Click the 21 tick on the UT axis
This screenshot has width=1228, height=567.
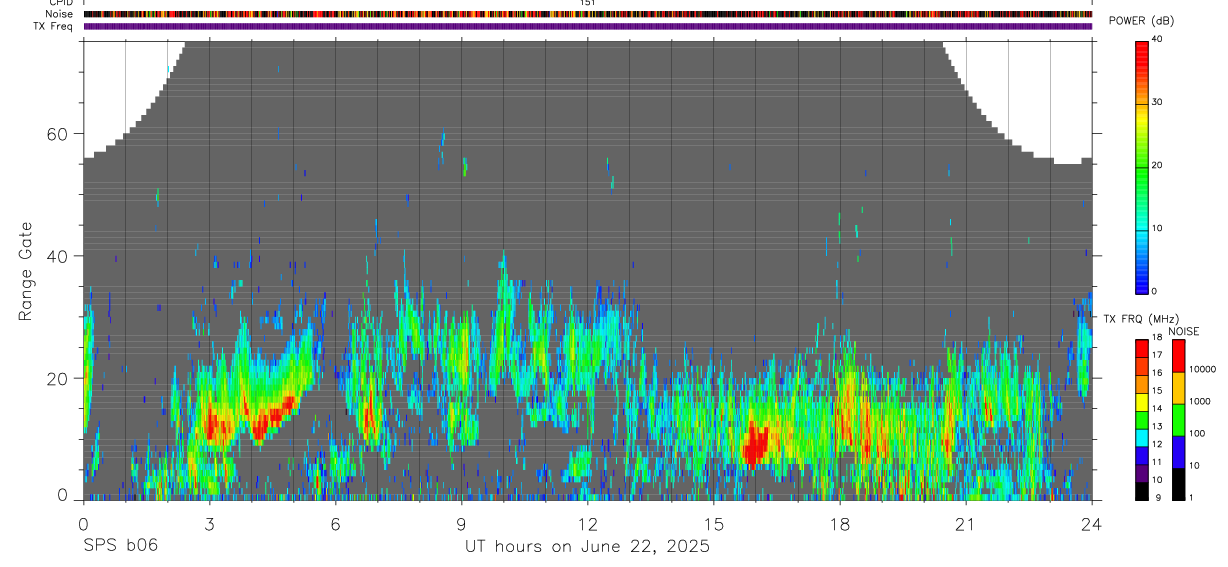click(x=966, y=523)
